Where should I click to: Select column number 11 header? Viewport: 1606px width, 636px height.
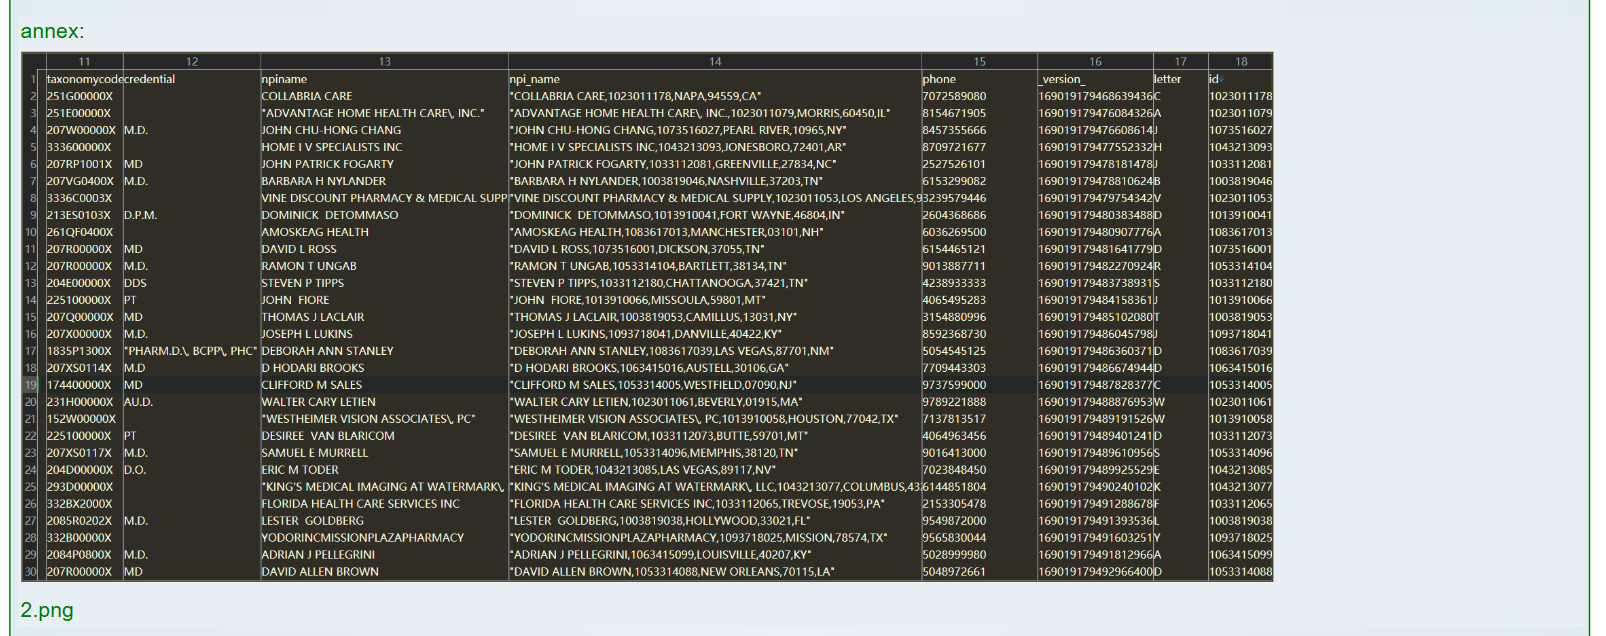84,62
